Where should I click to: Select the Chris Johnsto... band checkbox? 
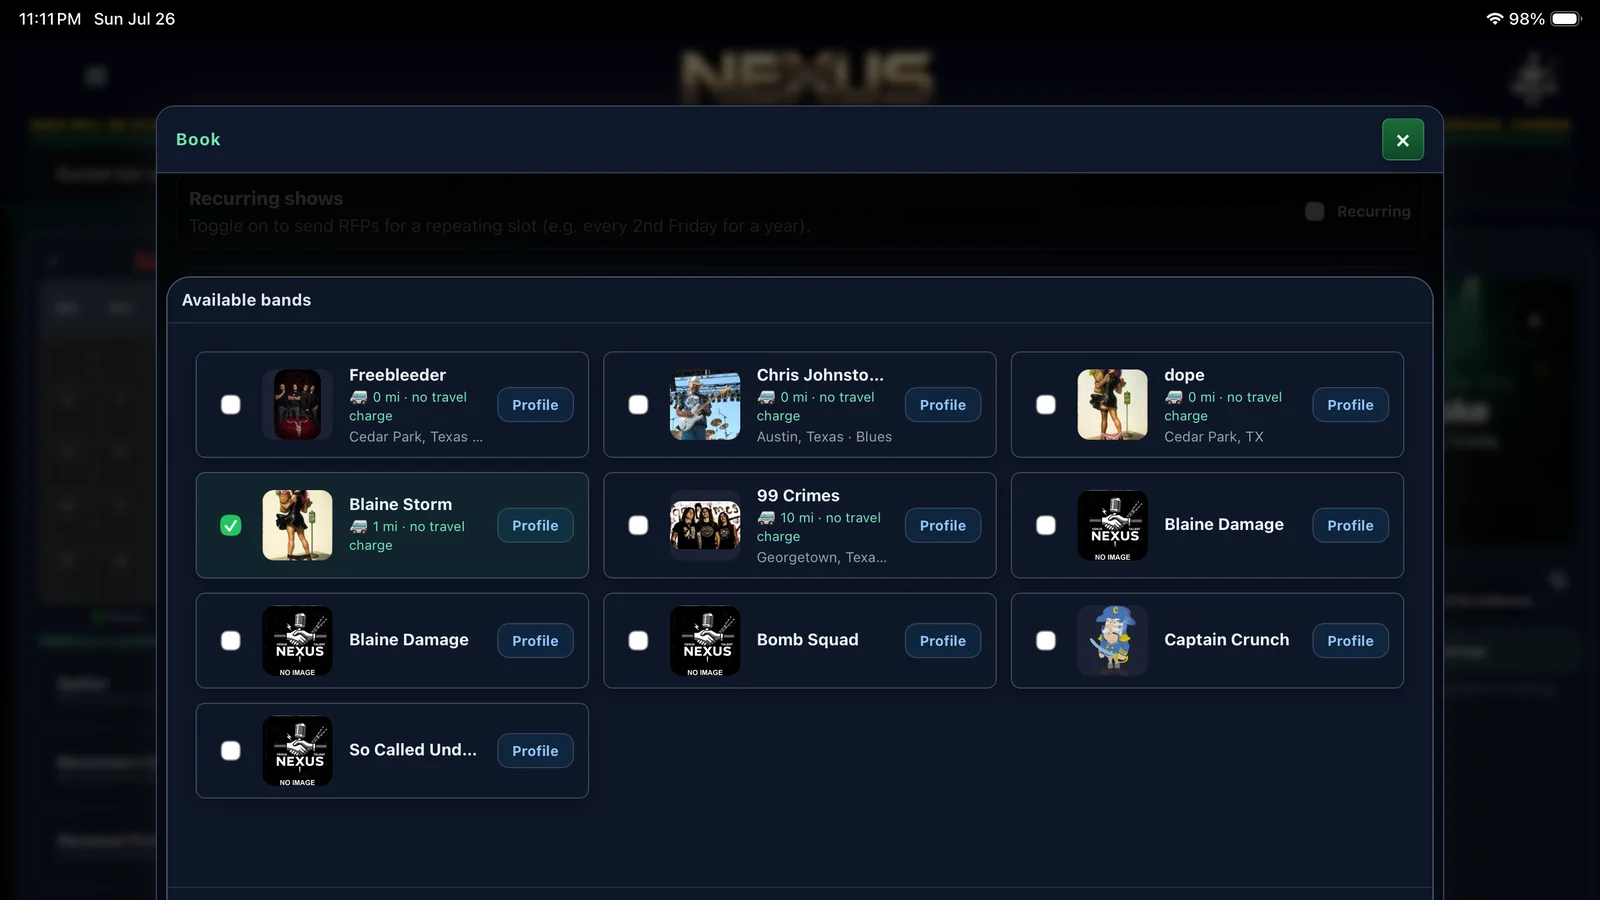pyautogui.click(x=638, y=405)
